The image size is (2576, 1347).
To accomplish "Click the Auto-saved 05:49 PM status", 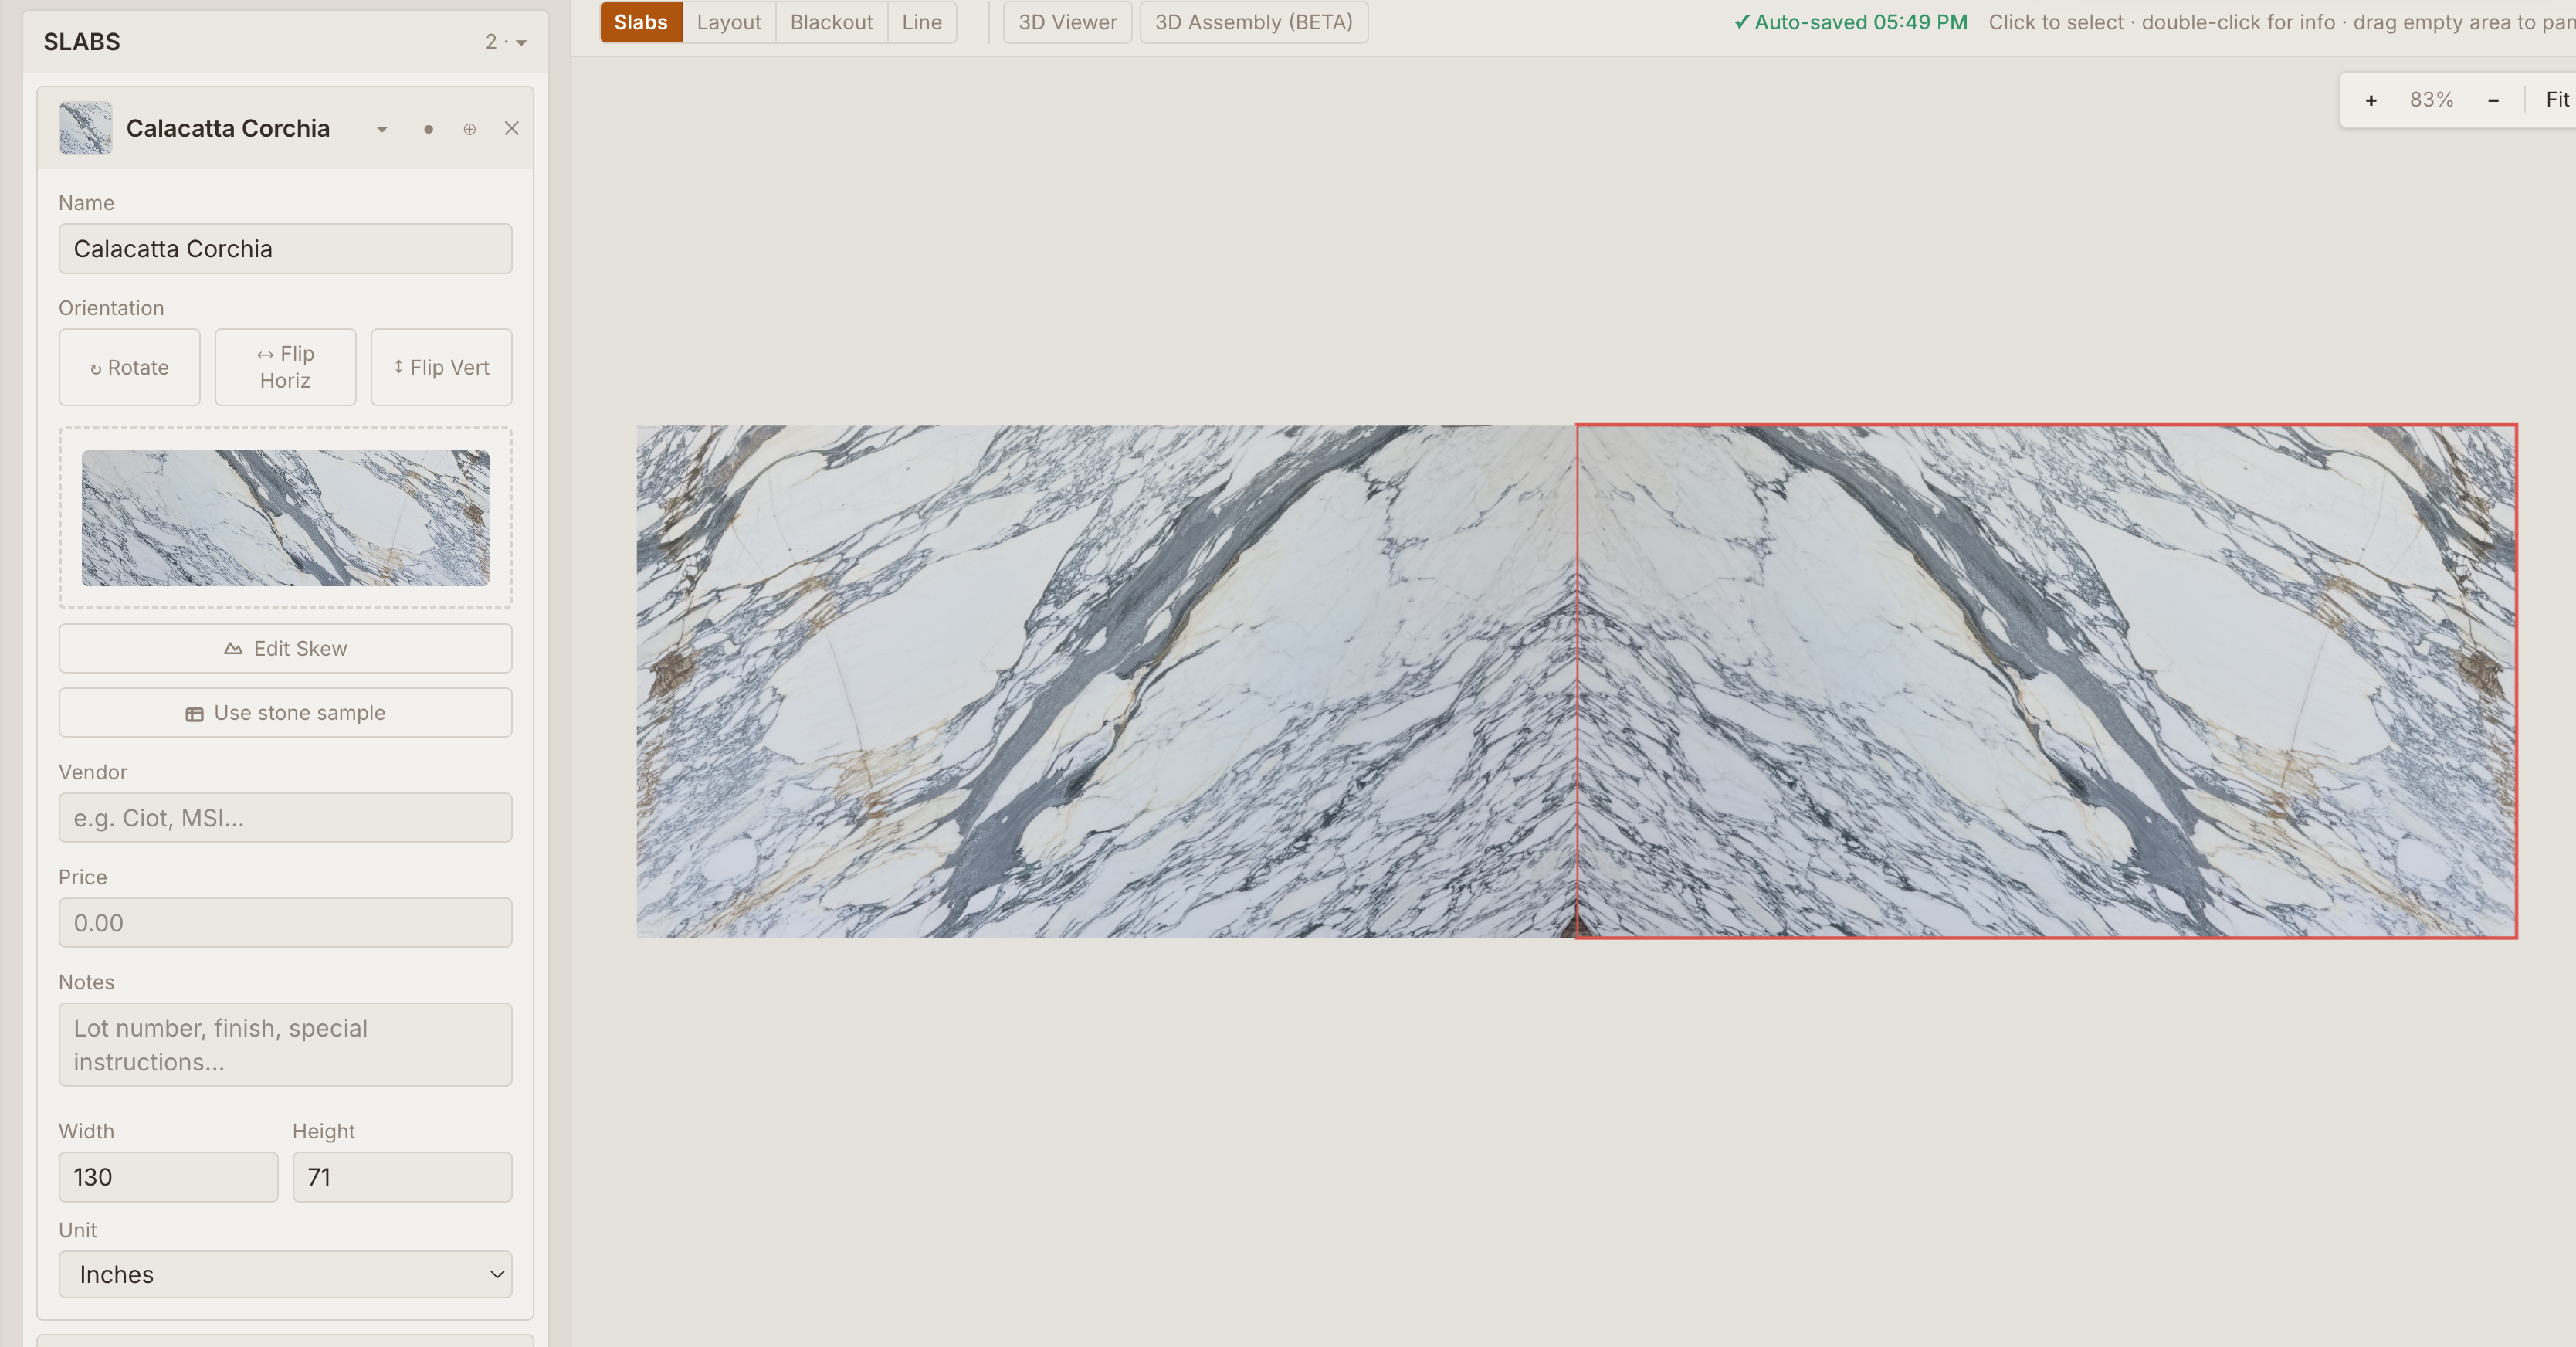I will [1850, 22].
